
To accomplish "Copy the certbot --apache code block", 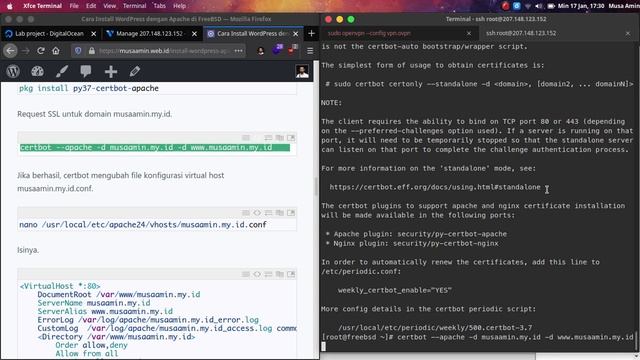I will [280, 138].
